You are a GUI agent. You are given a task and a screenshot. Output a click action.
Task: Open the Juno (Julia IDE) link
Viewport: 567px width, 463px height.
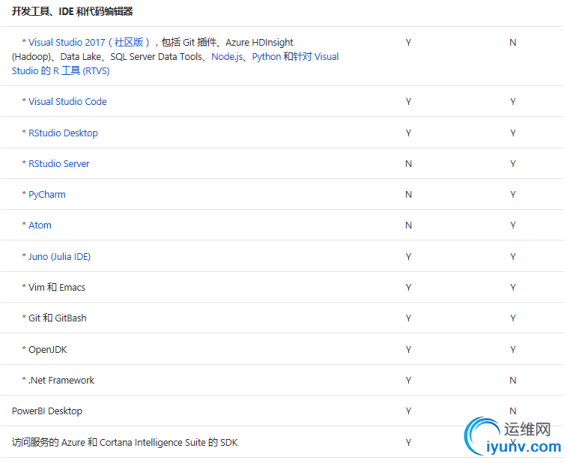coord(59,257)
